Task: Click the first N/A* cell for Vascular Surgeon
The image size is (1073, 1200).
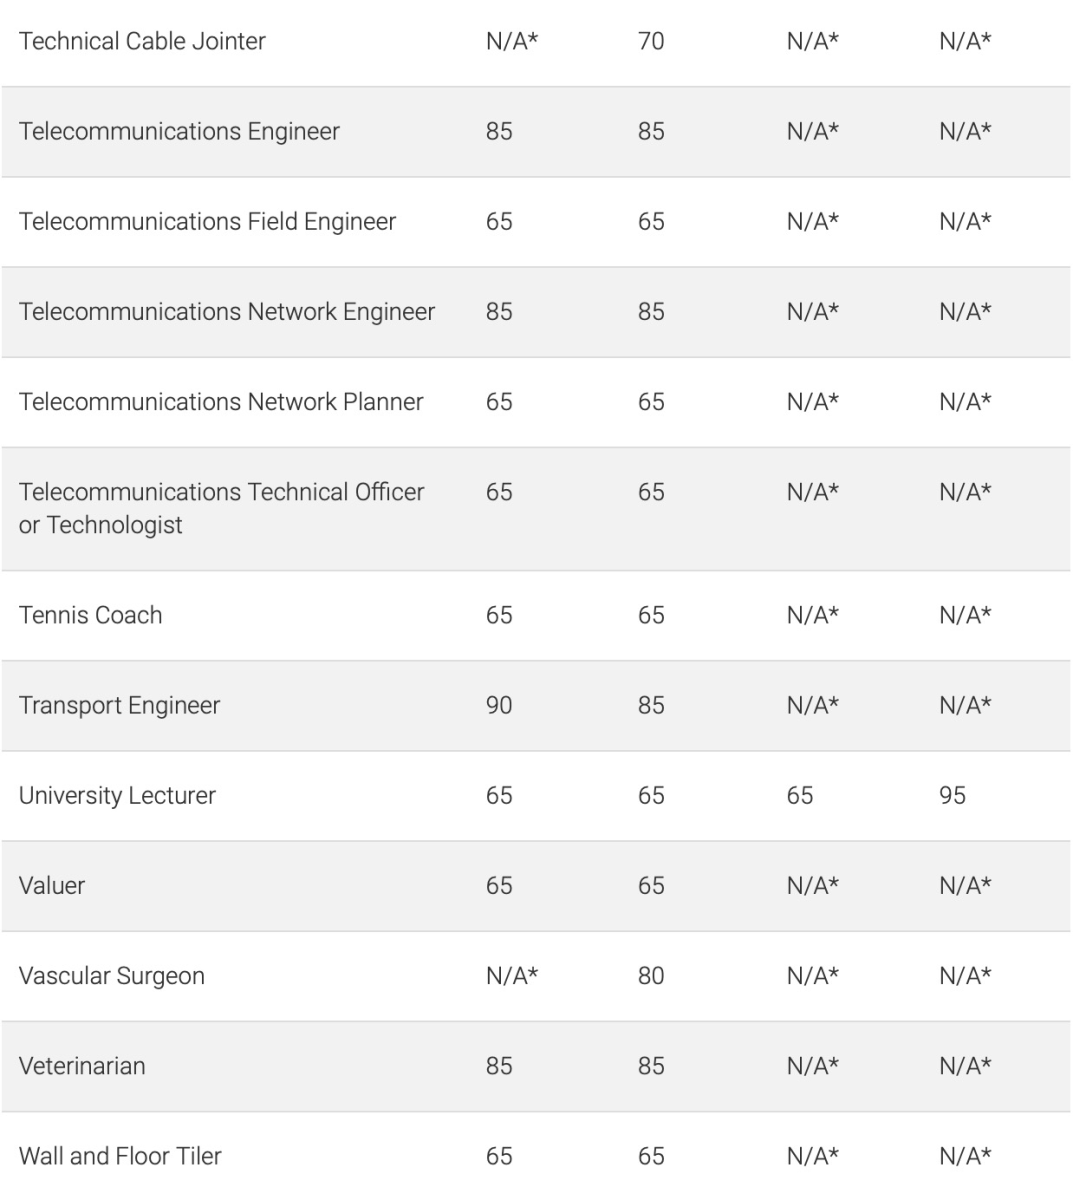Action: coord(512,975)
